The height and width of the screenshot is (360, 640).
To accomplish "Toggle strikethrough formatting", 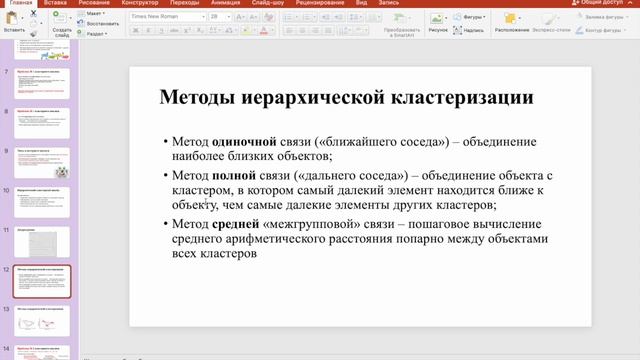I will [174, 30].
